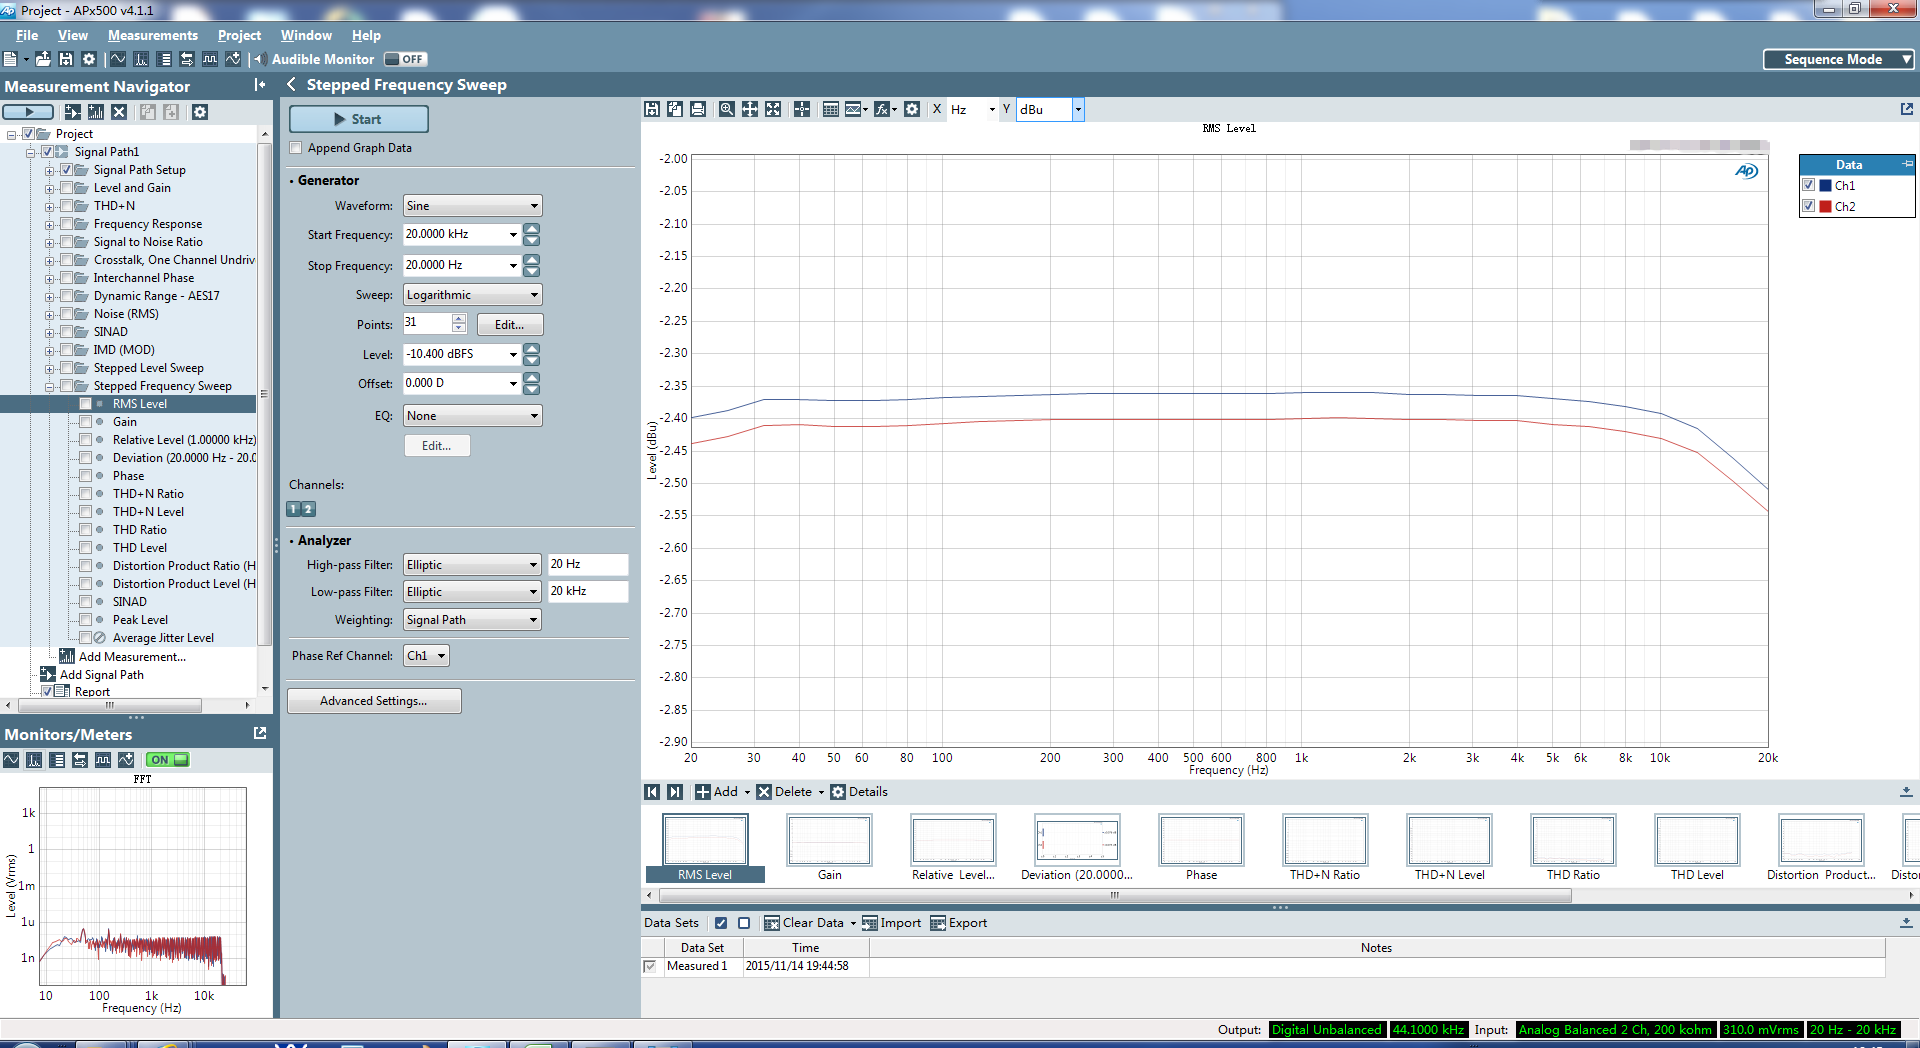Screen dimensions: 1920x1048
Task: Click the delete measurement X icon in Navigator
Action: point(119,112)
